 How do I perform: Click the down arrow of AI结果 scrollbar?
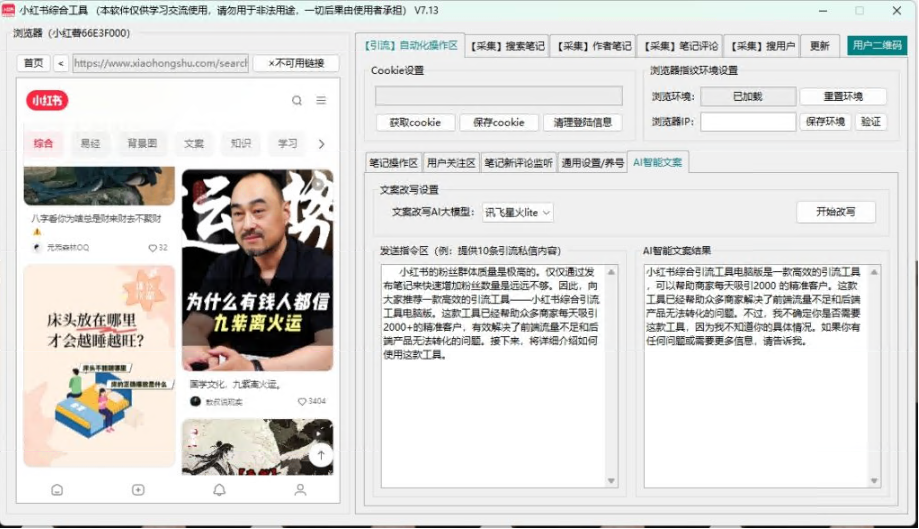(874, 481)
